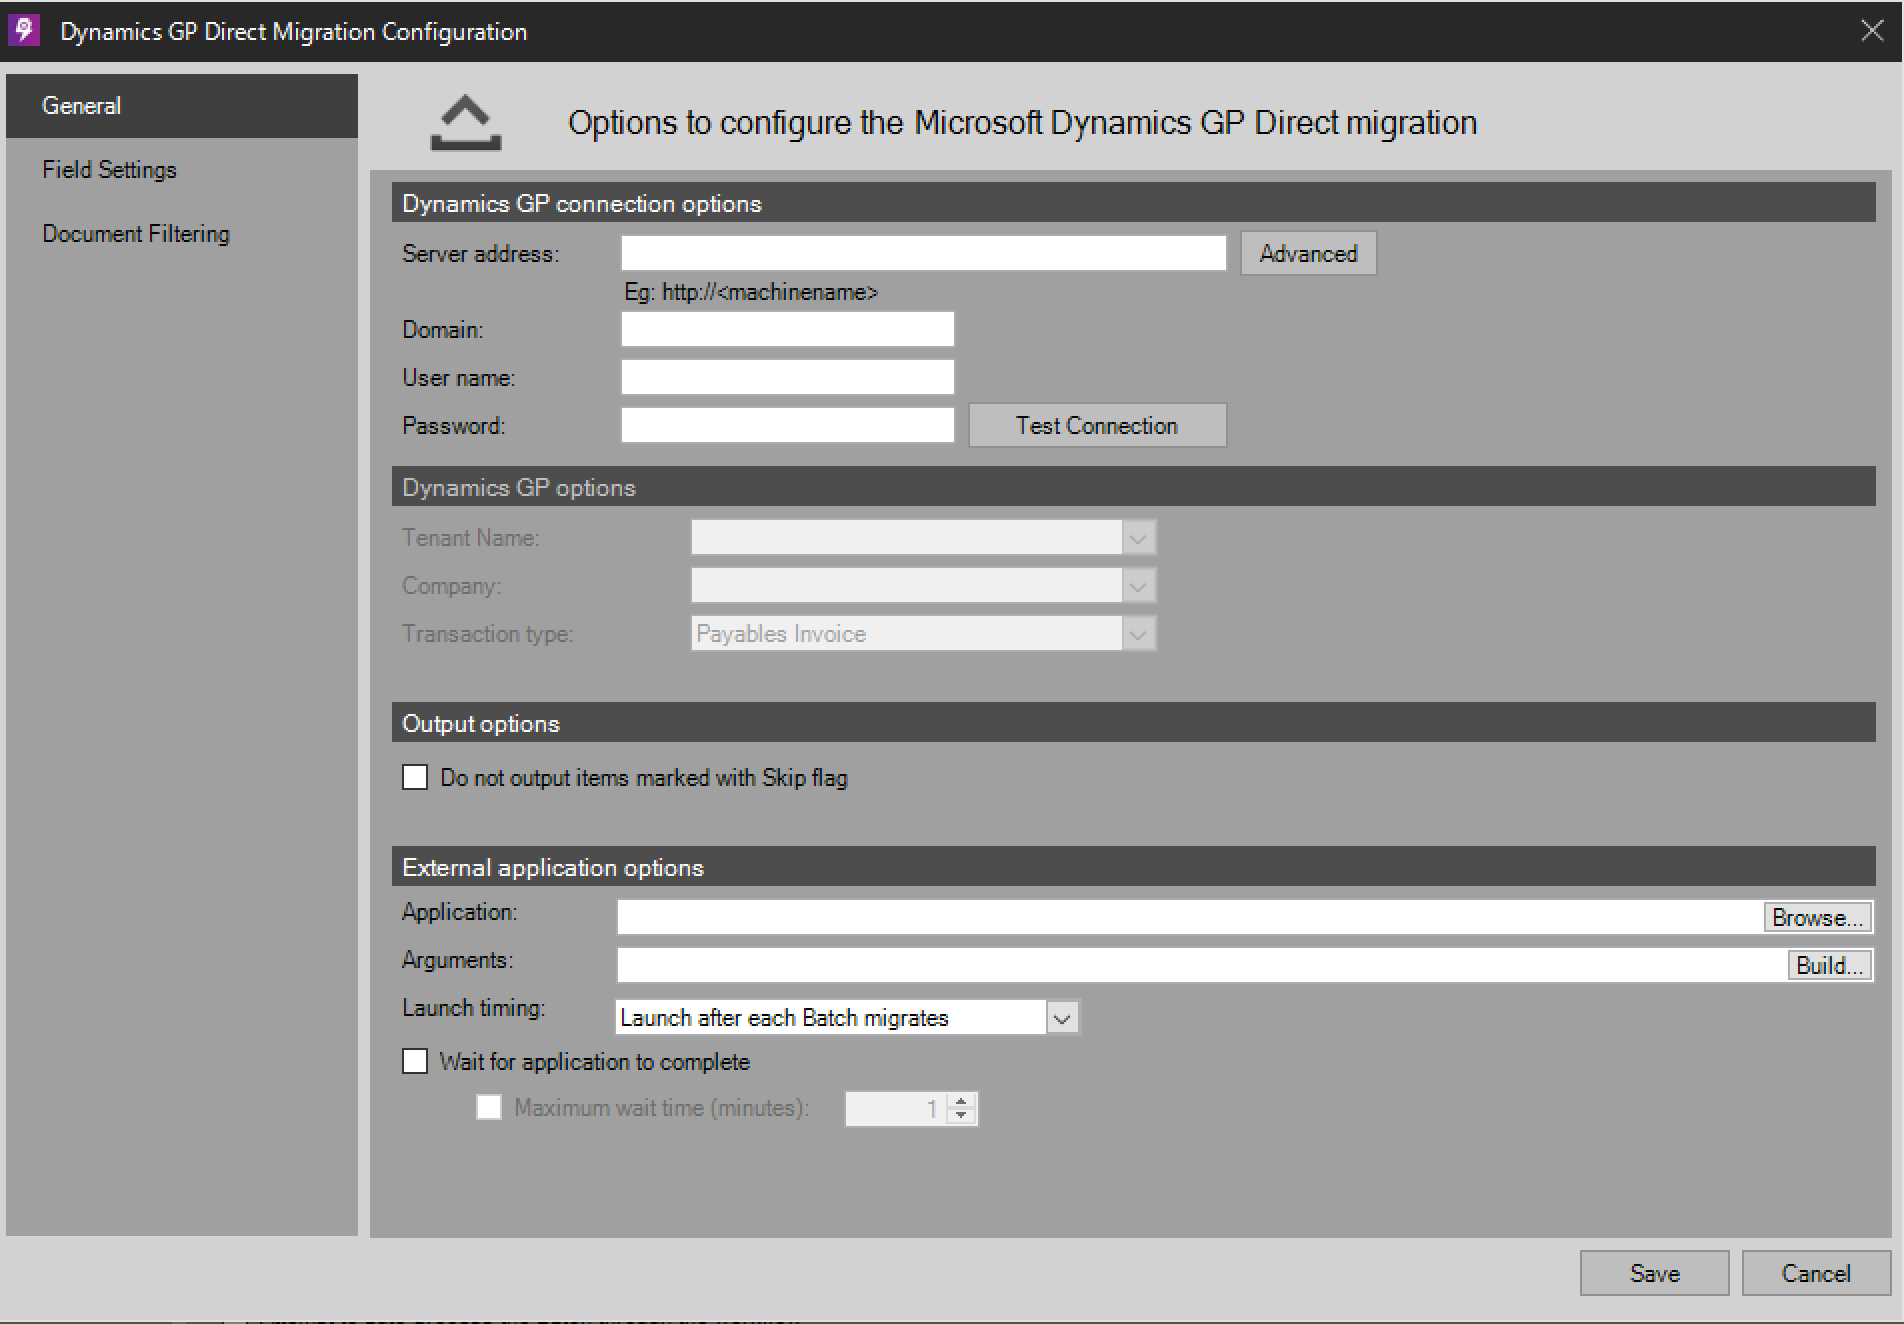Open the Company dropdown list
The height and width of the screenshot is (1324, 1904).
pos(1137,586)
